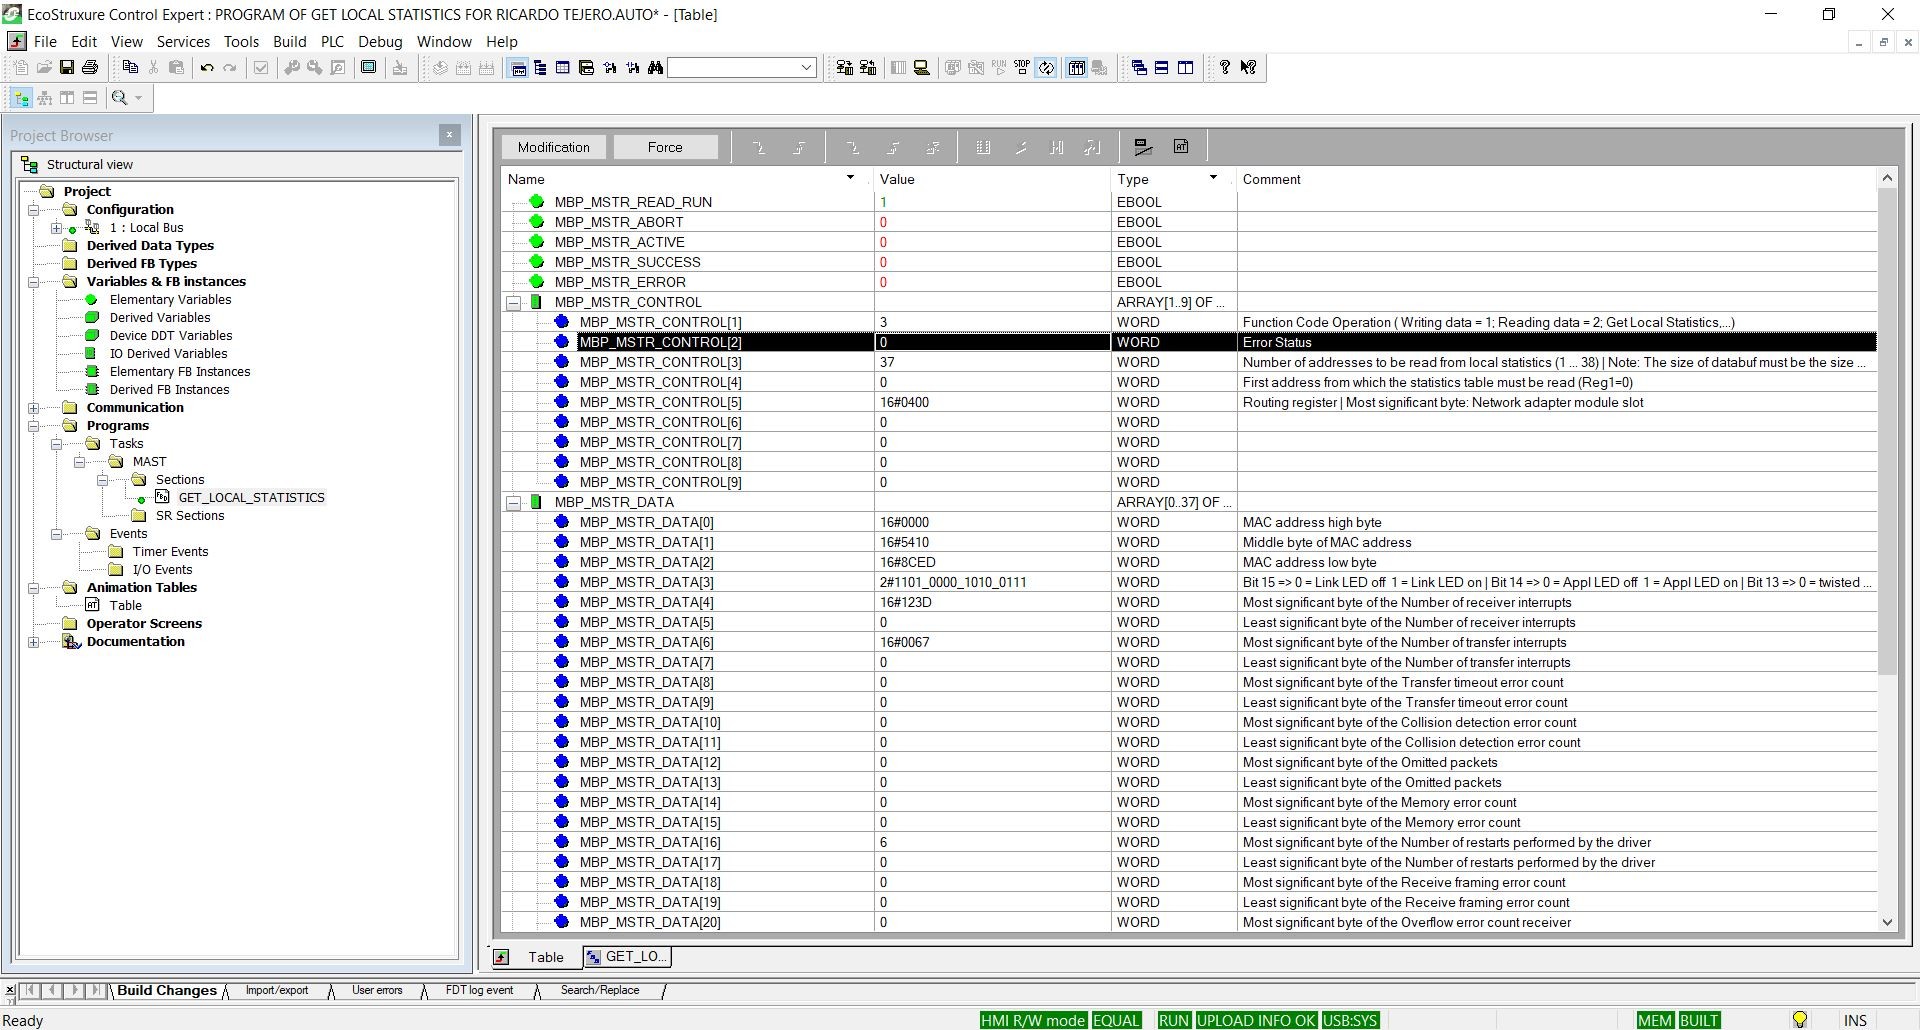This screenshot has width=1920, height=1030.
Task: Click the zoom magnifier icon in browser toolbar
Action: click(120, 97)
